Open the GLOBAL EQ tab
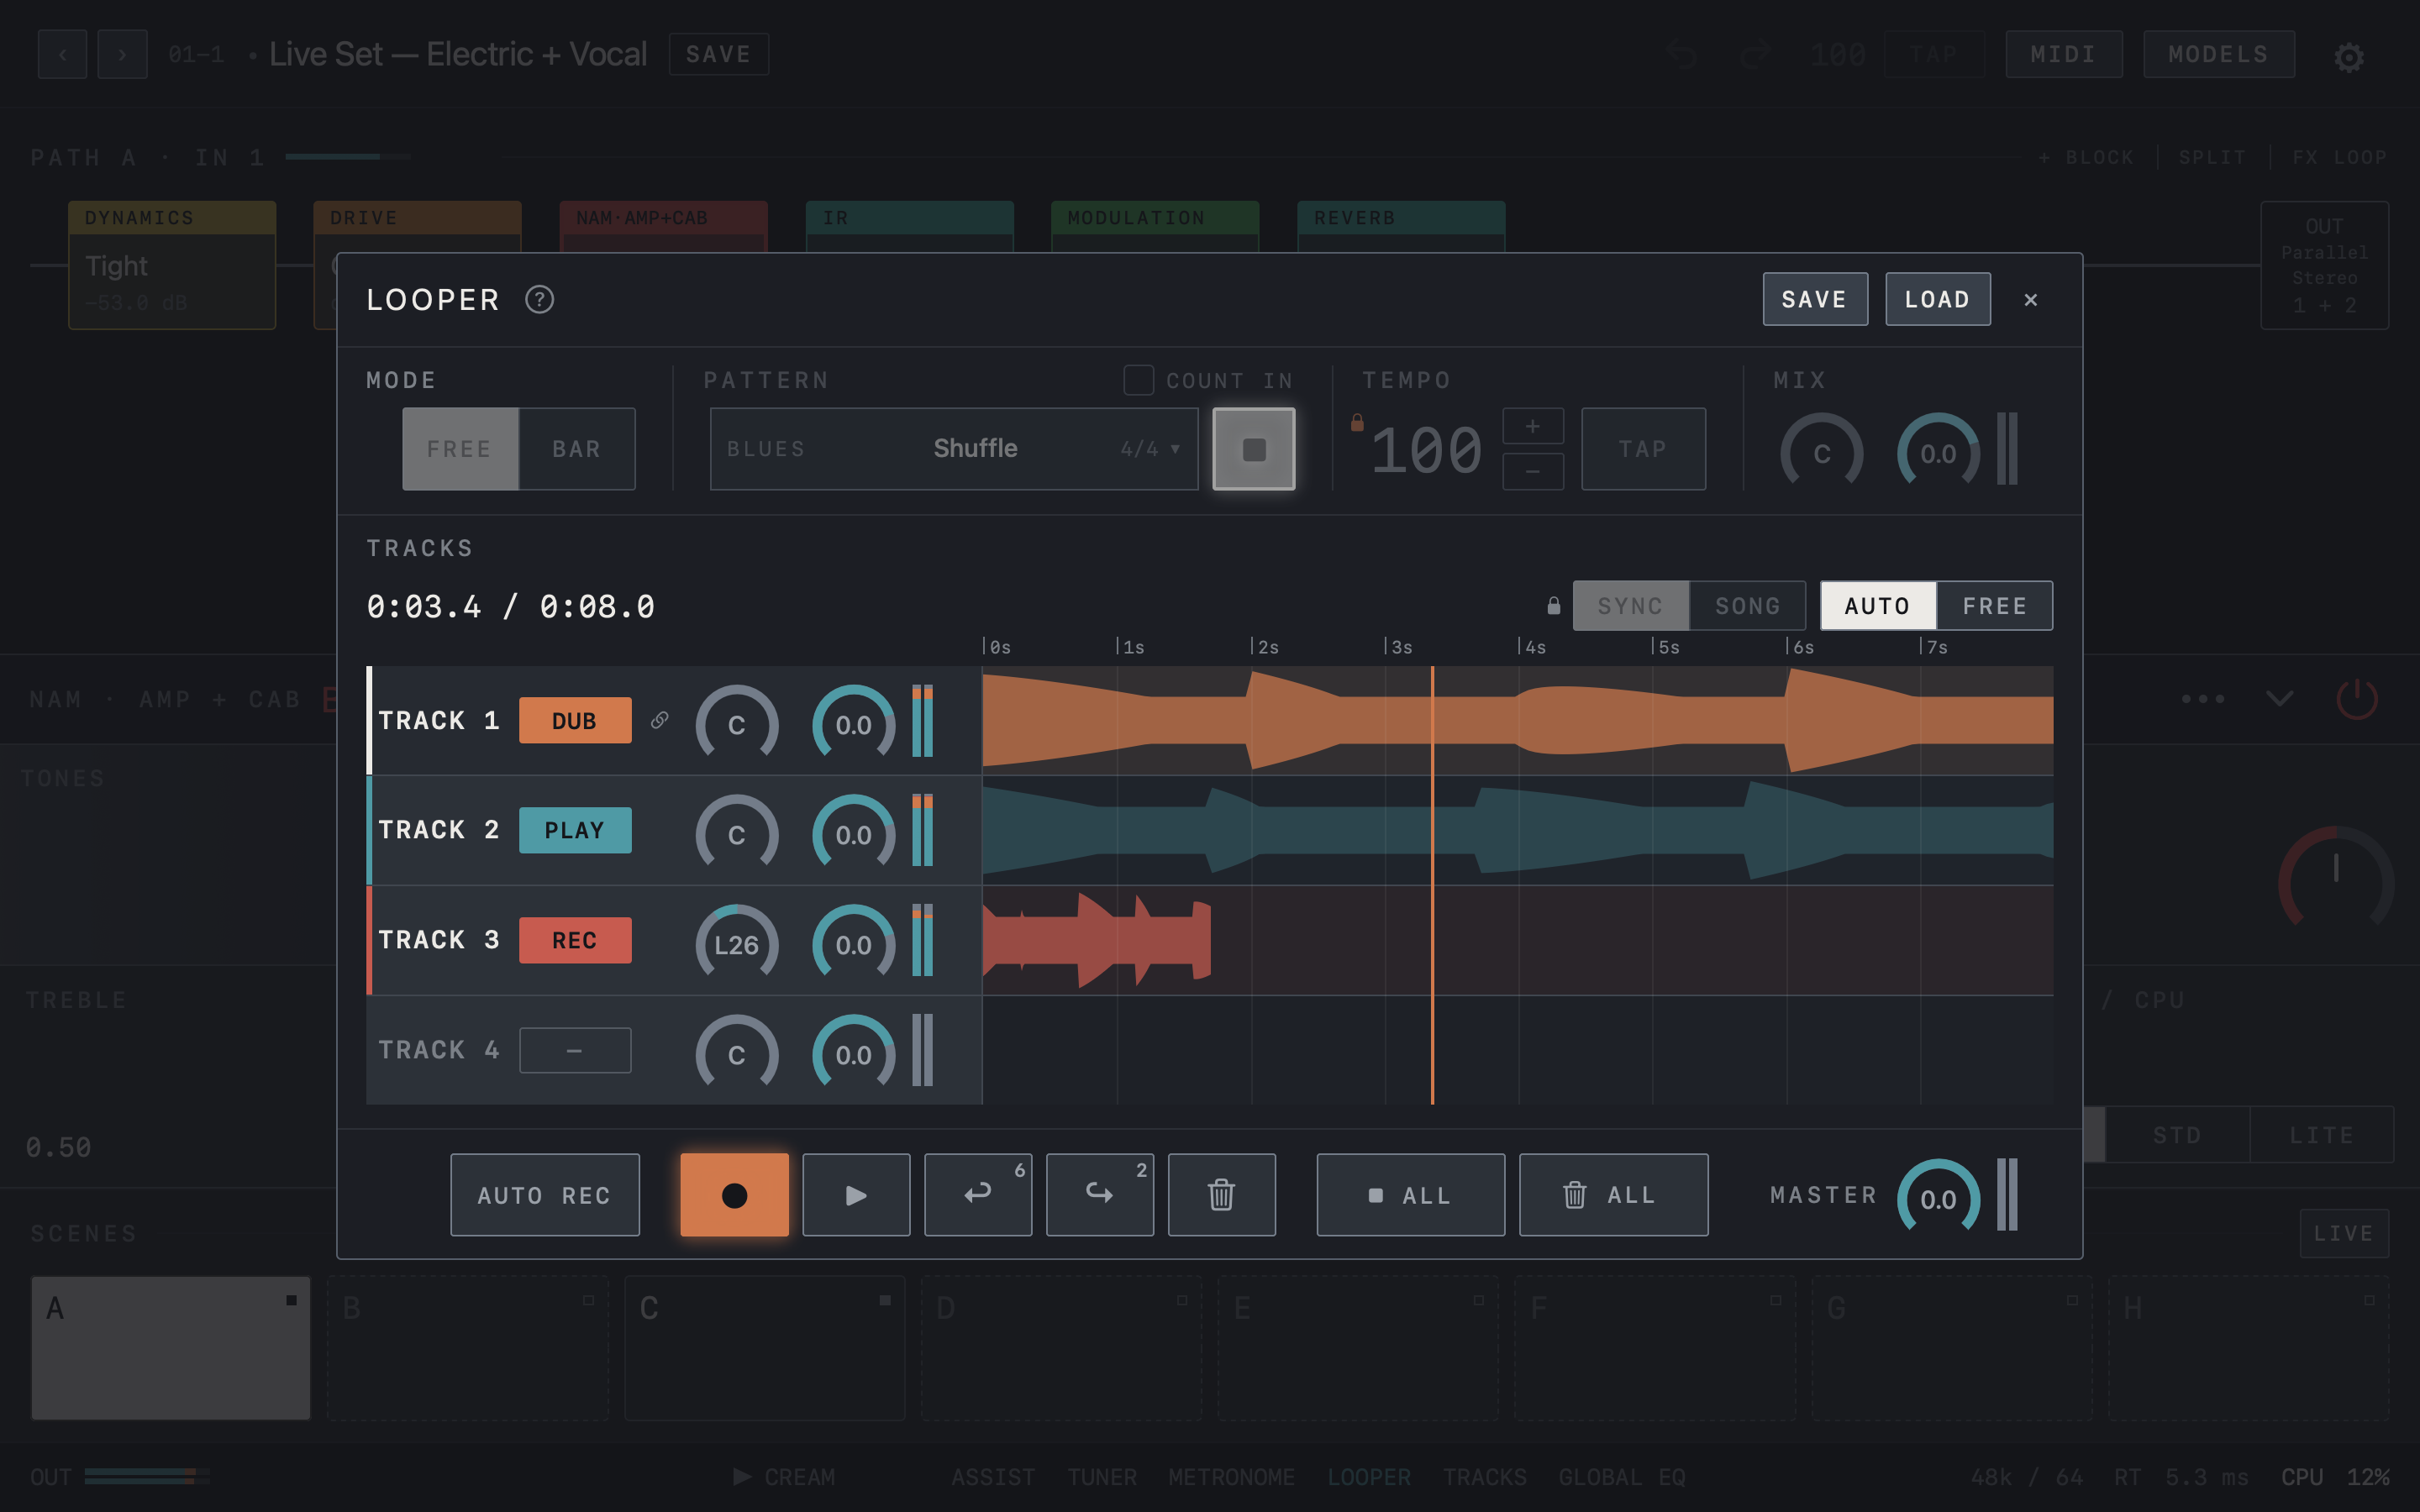The width and height of the screenshot is (2420, 1512). pyautogui.click(x=1622, y=1477)
